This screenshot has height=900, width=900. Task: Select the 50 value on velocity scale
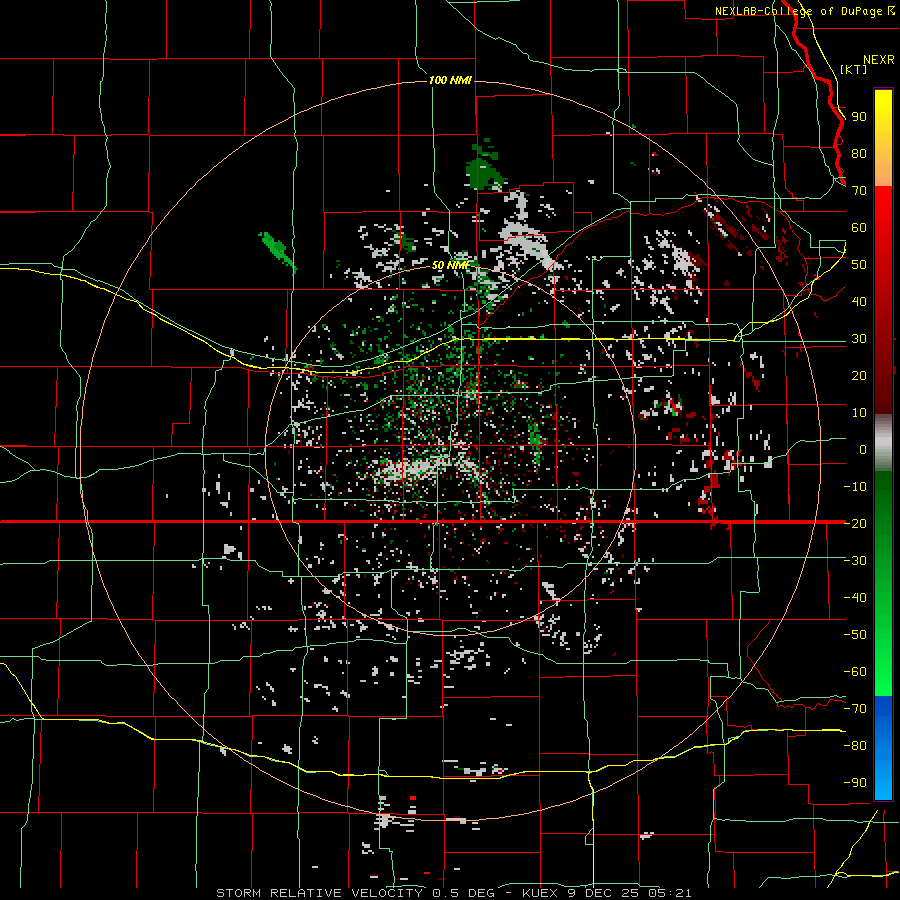[859, 265]
